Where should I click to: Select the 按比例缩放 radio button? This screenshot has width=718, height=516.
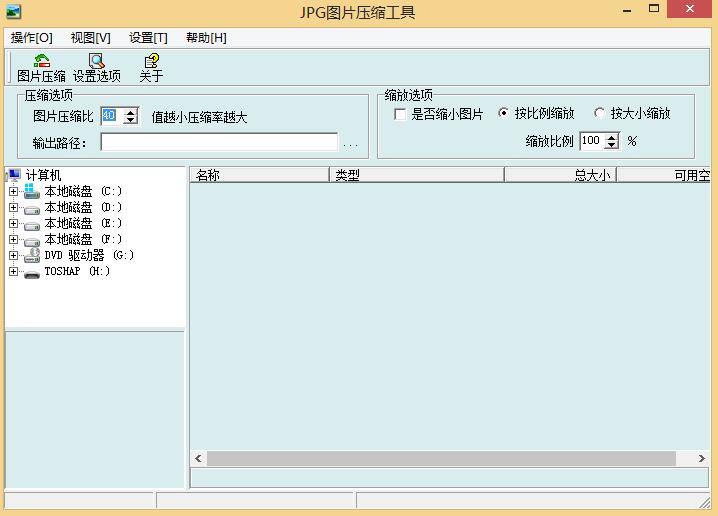pyautogui.click(x=503, y=113)
